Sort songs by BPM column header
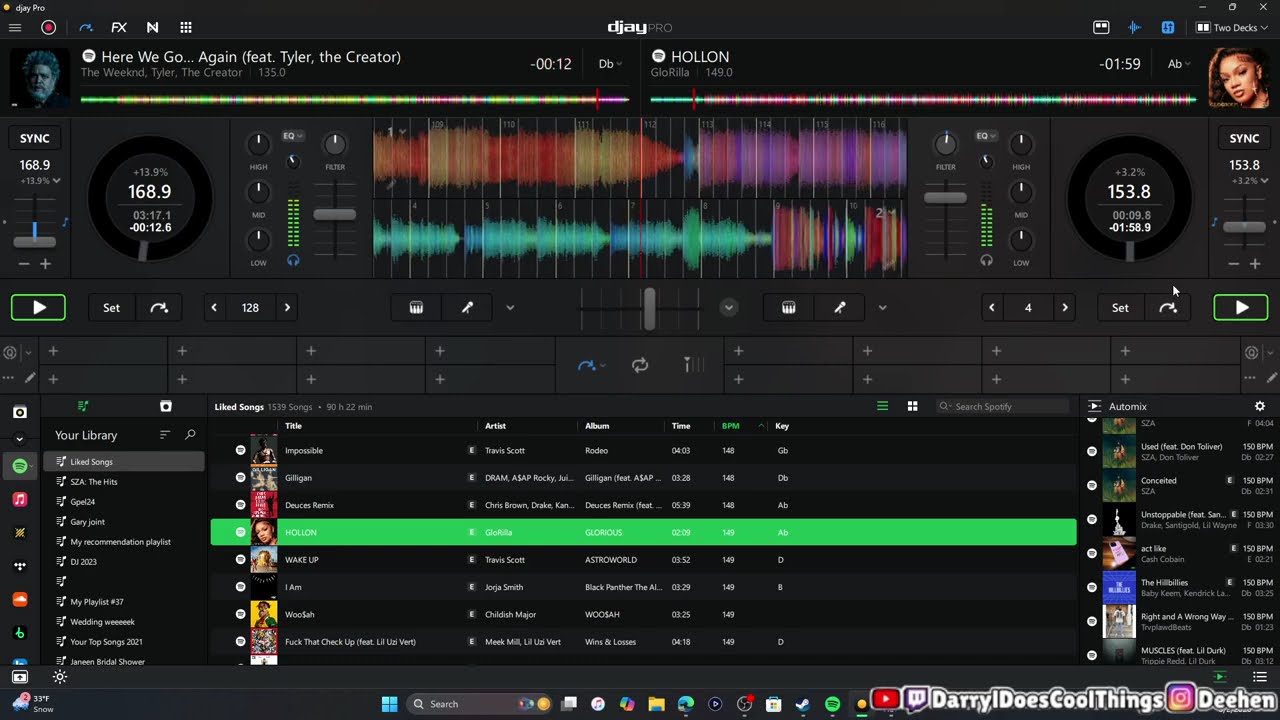Screen dimensions: 1280x720 (x=731, y=426)
